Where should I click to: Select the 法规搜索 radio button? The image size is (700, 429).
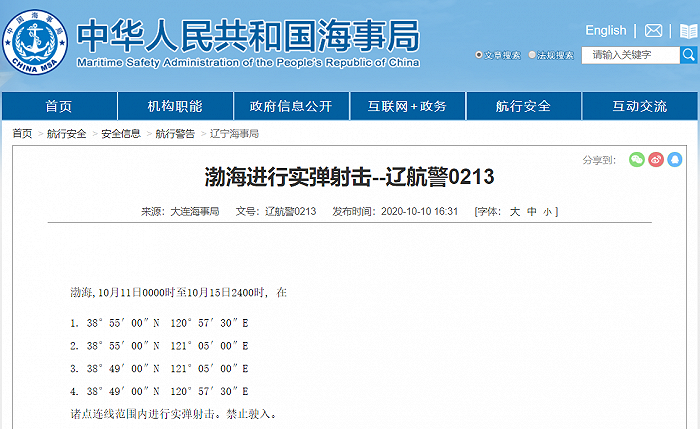(532, 55)
